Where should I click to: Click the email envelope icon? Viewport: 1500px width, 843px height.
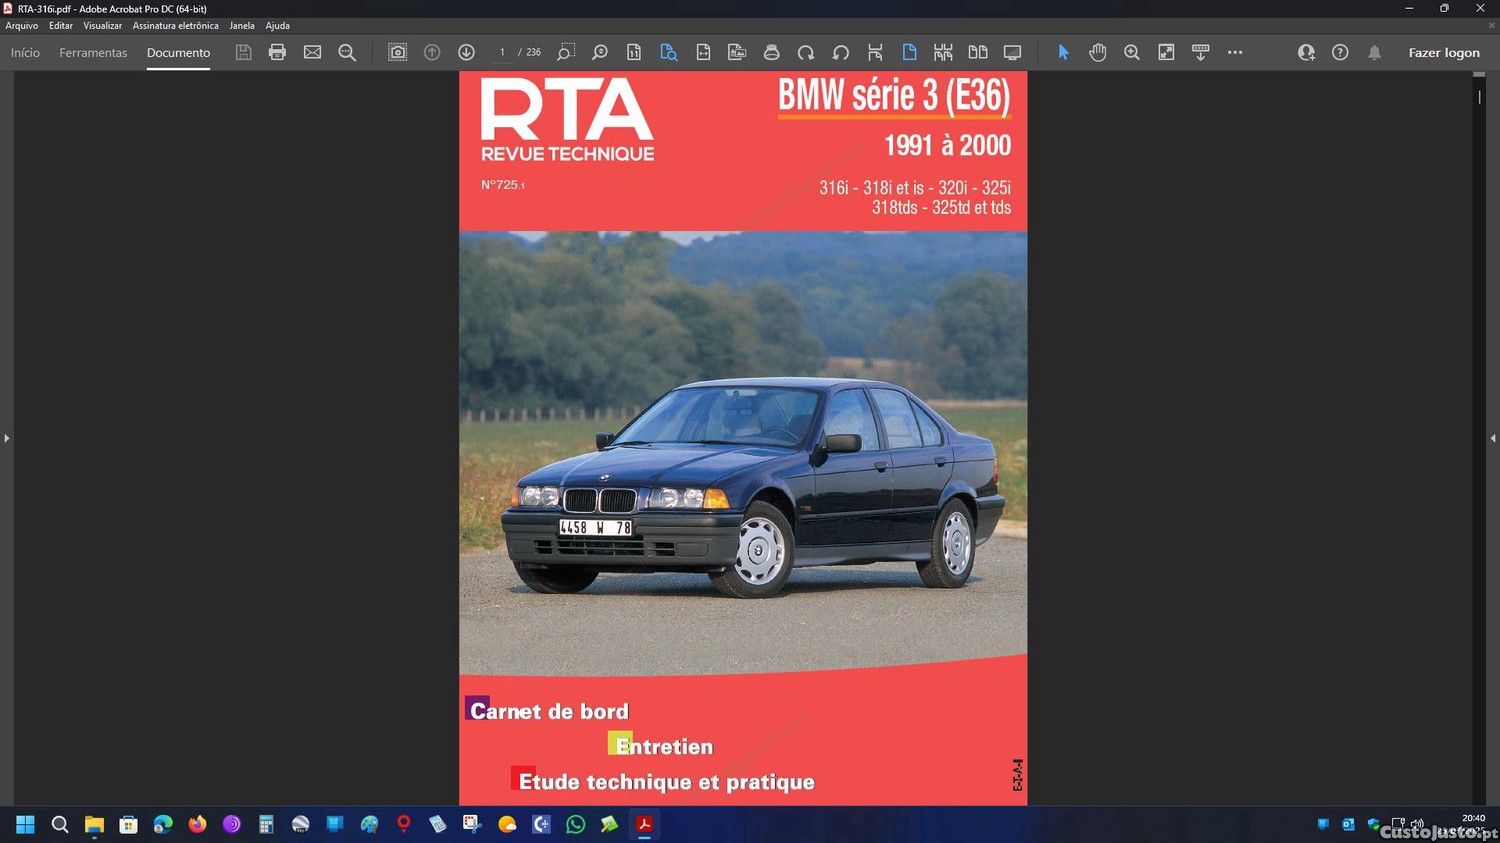312,52
